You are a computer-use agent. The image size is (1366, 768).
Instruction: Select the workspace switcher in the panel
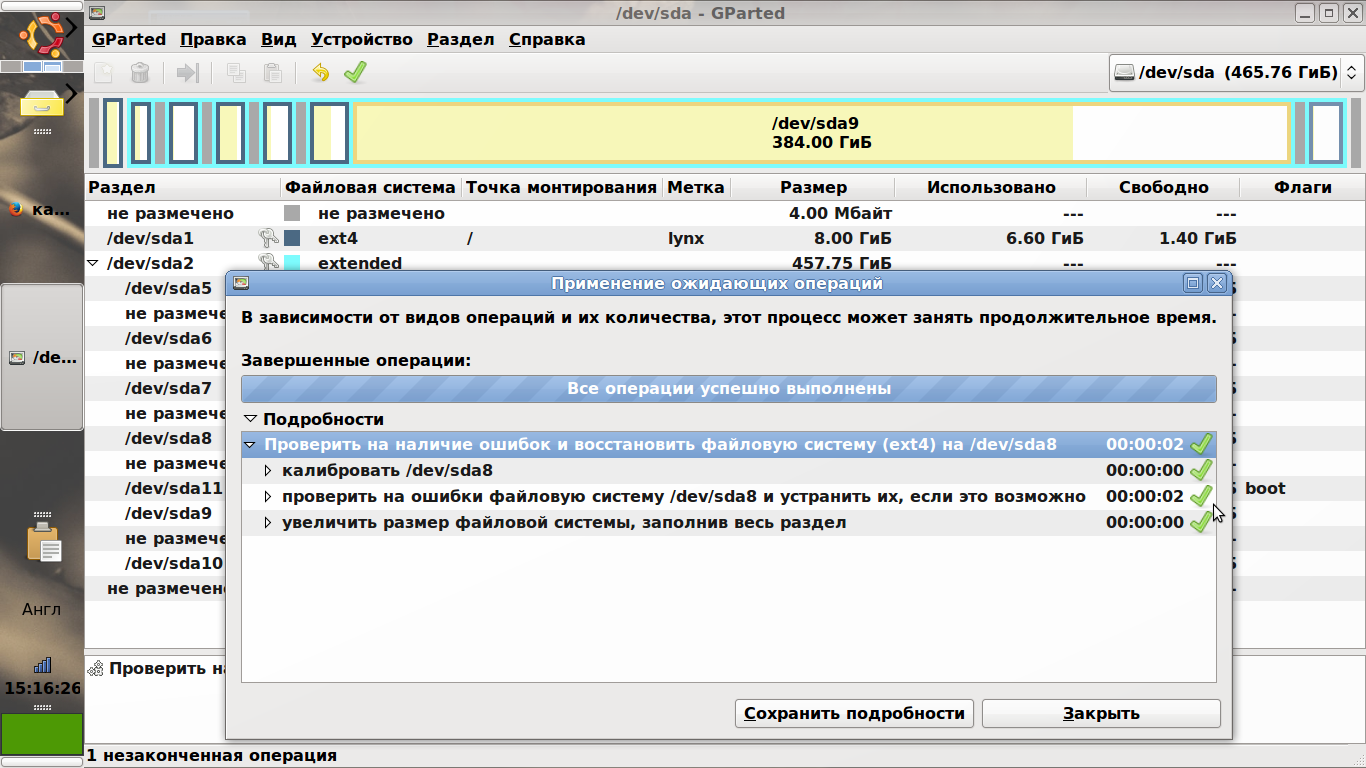42,66
